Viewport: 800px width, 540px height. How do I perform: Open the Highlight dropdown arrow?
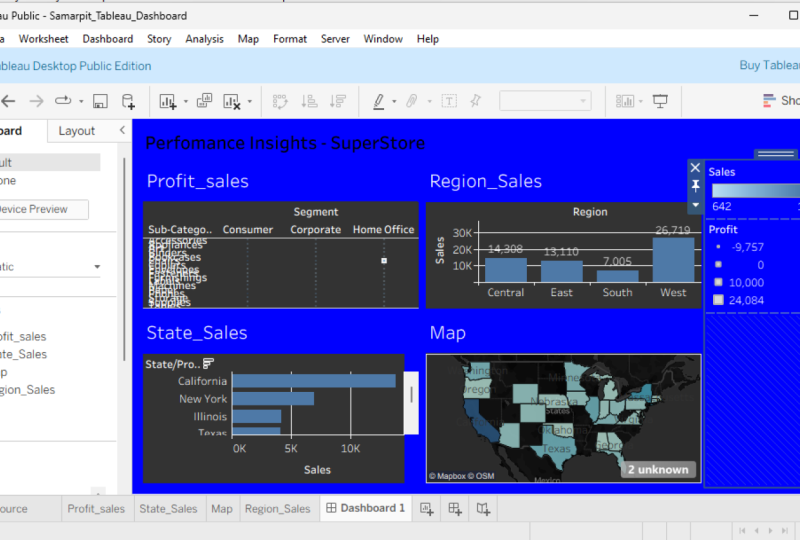pyautogui.click(x=394, y=102)
